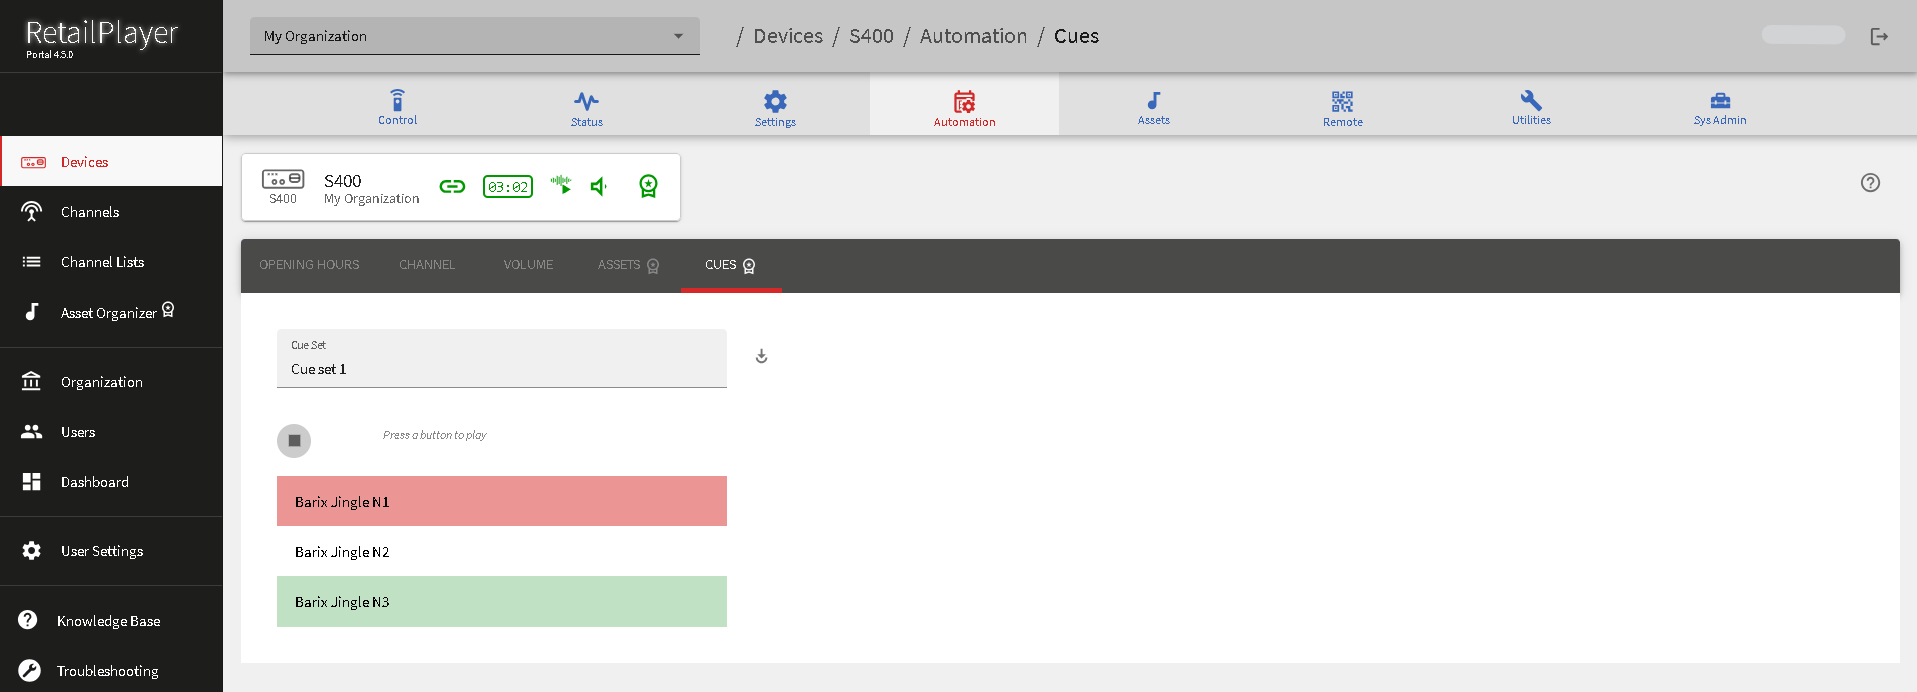Switch to the Volume tab
The height and width of the screenshot is (692, 1917).
pyautogui.click(x=528, y=265)
